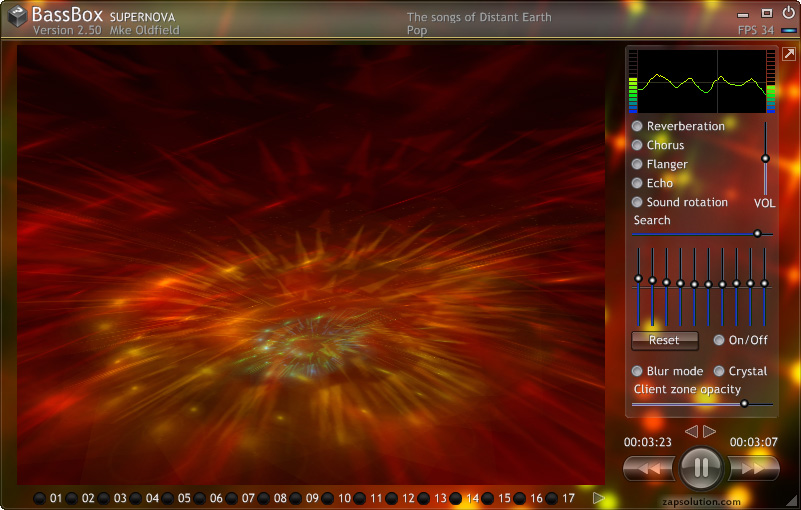
Task: Select track 03 in the playlist
Action: coord(104,498)
